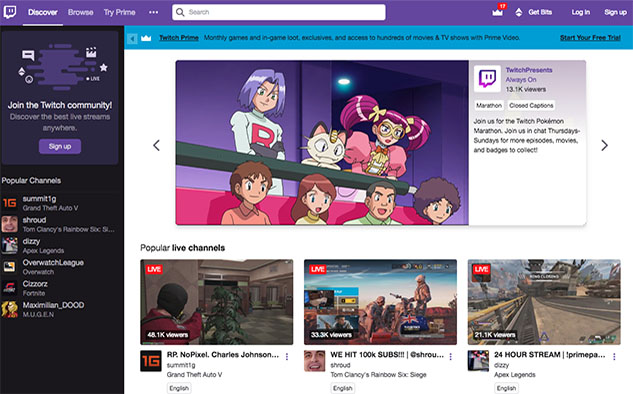Open shroud avatar in Popular Channels
Image resolution: width=633 pixels, height=394 pixels.
[x=10, y=224]
